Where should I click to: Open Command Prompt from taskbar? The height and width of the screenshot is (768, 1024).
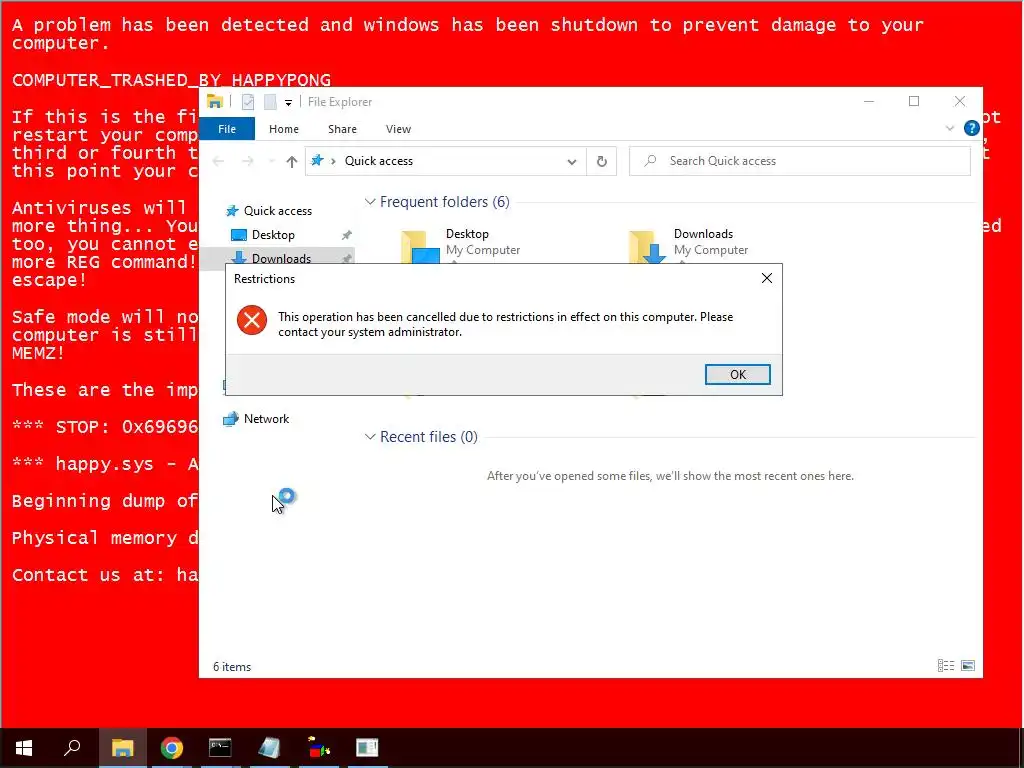click(x=220, y=748)
